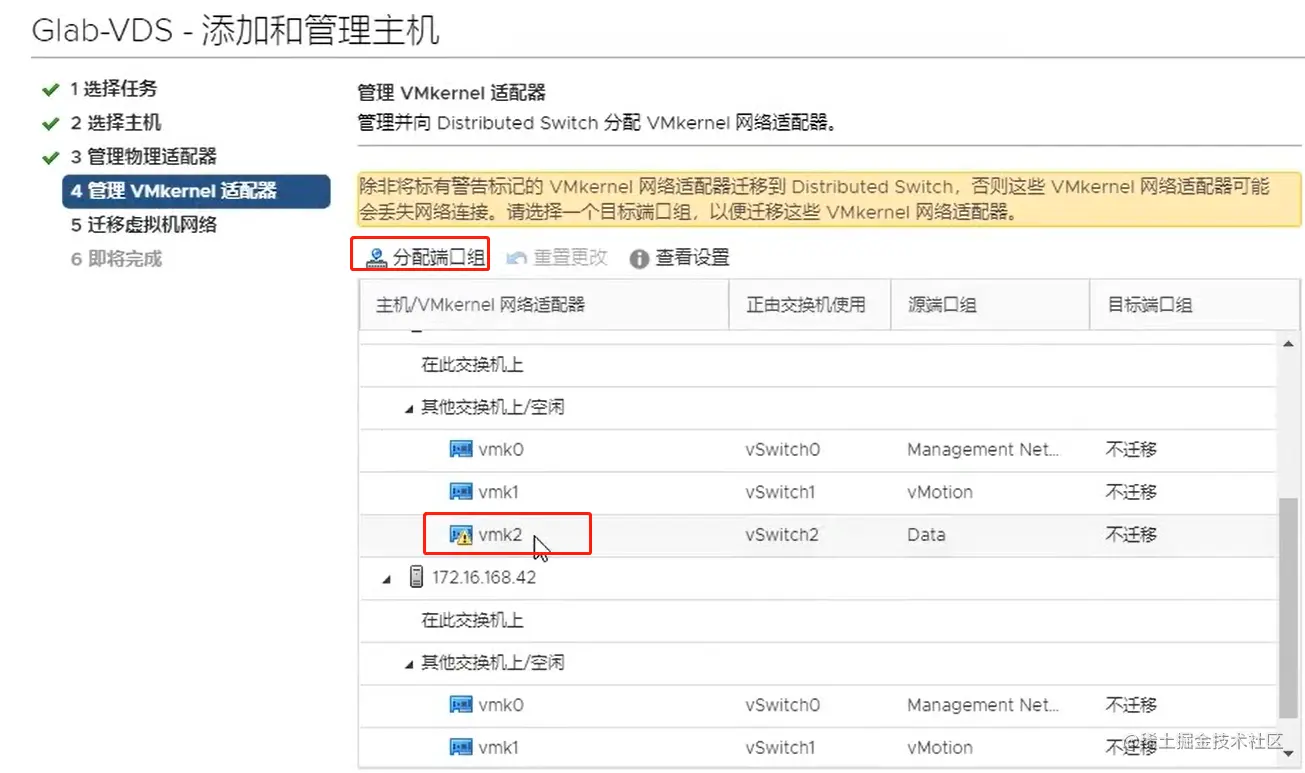This screenshot has height=773, width=1305.
Task: Click vSwitch1 in the first host's vmk1 row
Action: point(781,492)
